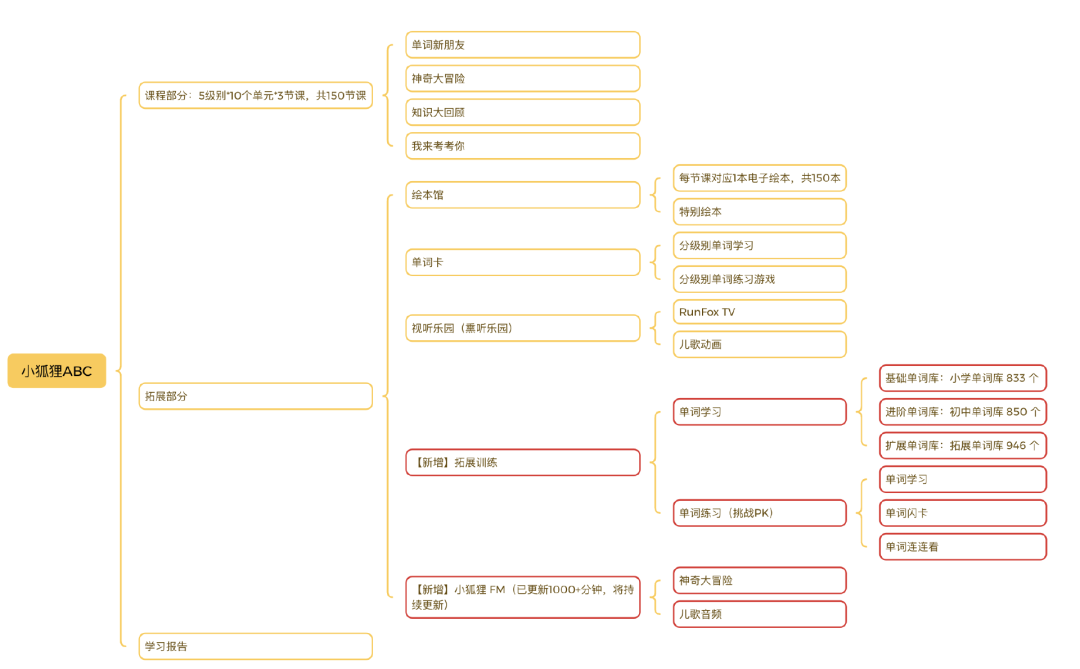Image resolution: width=1080 pixels, height=669 pixels.
Task: Select the 单词连连看 node
Action: (x=962, y=547)
